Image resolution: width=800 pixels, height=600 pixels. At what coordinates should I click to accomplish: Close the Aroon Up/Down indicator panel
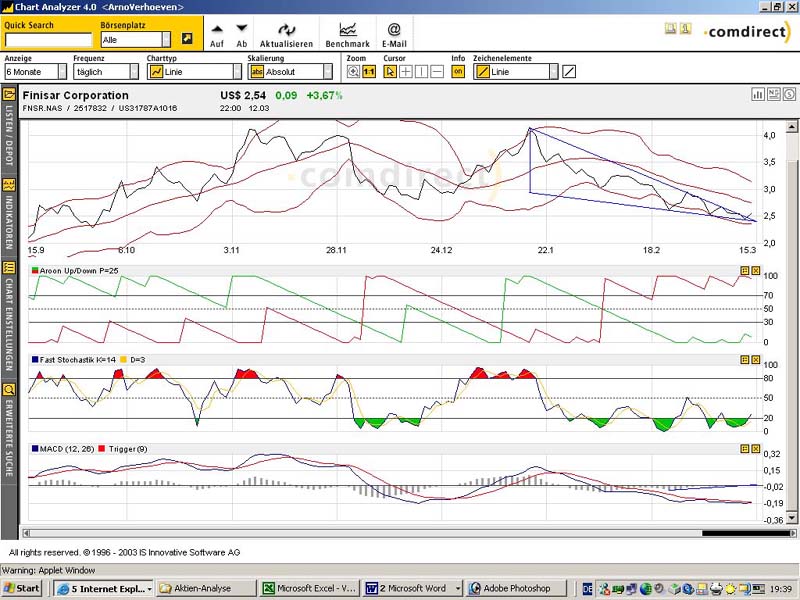[756, 271]
